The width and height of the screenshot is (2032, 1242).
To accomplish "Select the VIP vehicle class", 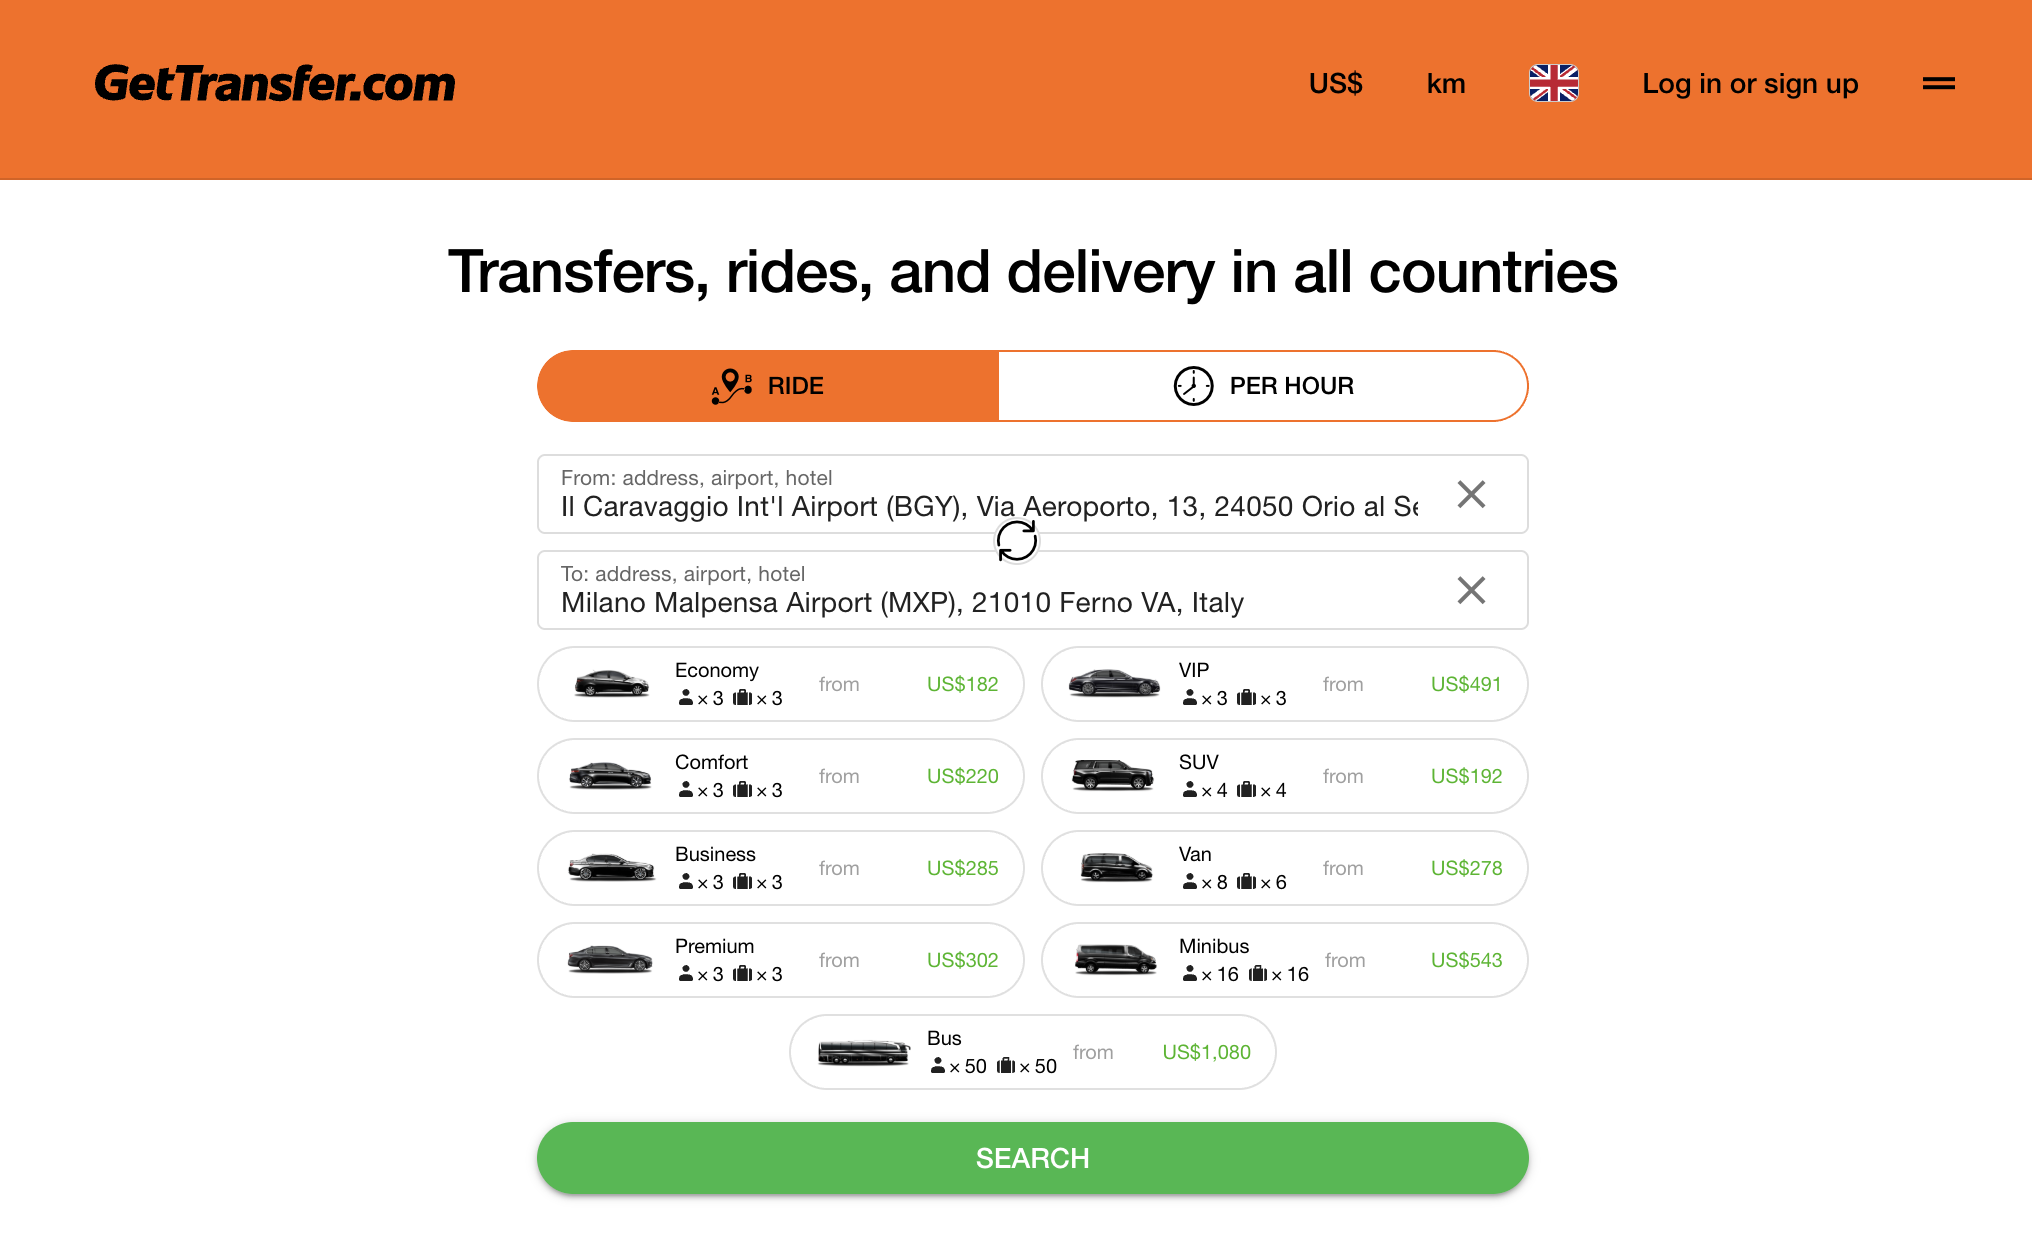I will (1284, 684).
